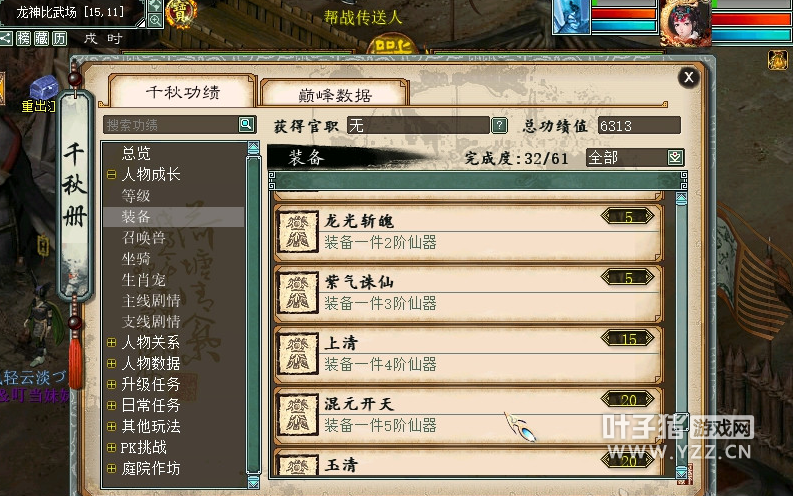This screenshot has width=793, height=496.
Task: Expand the 日常任务 tree category
Action: (x=112, y=405)
